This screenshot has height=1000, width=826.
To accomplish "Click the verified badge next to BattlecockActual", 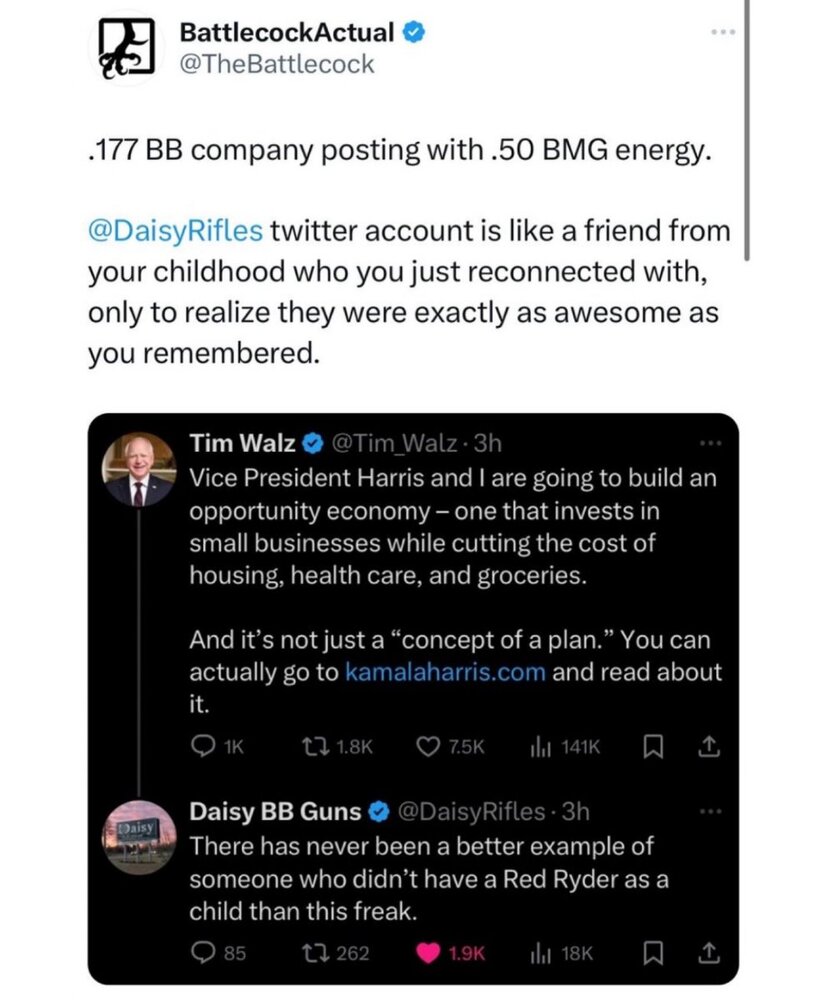I will point(412,31).
